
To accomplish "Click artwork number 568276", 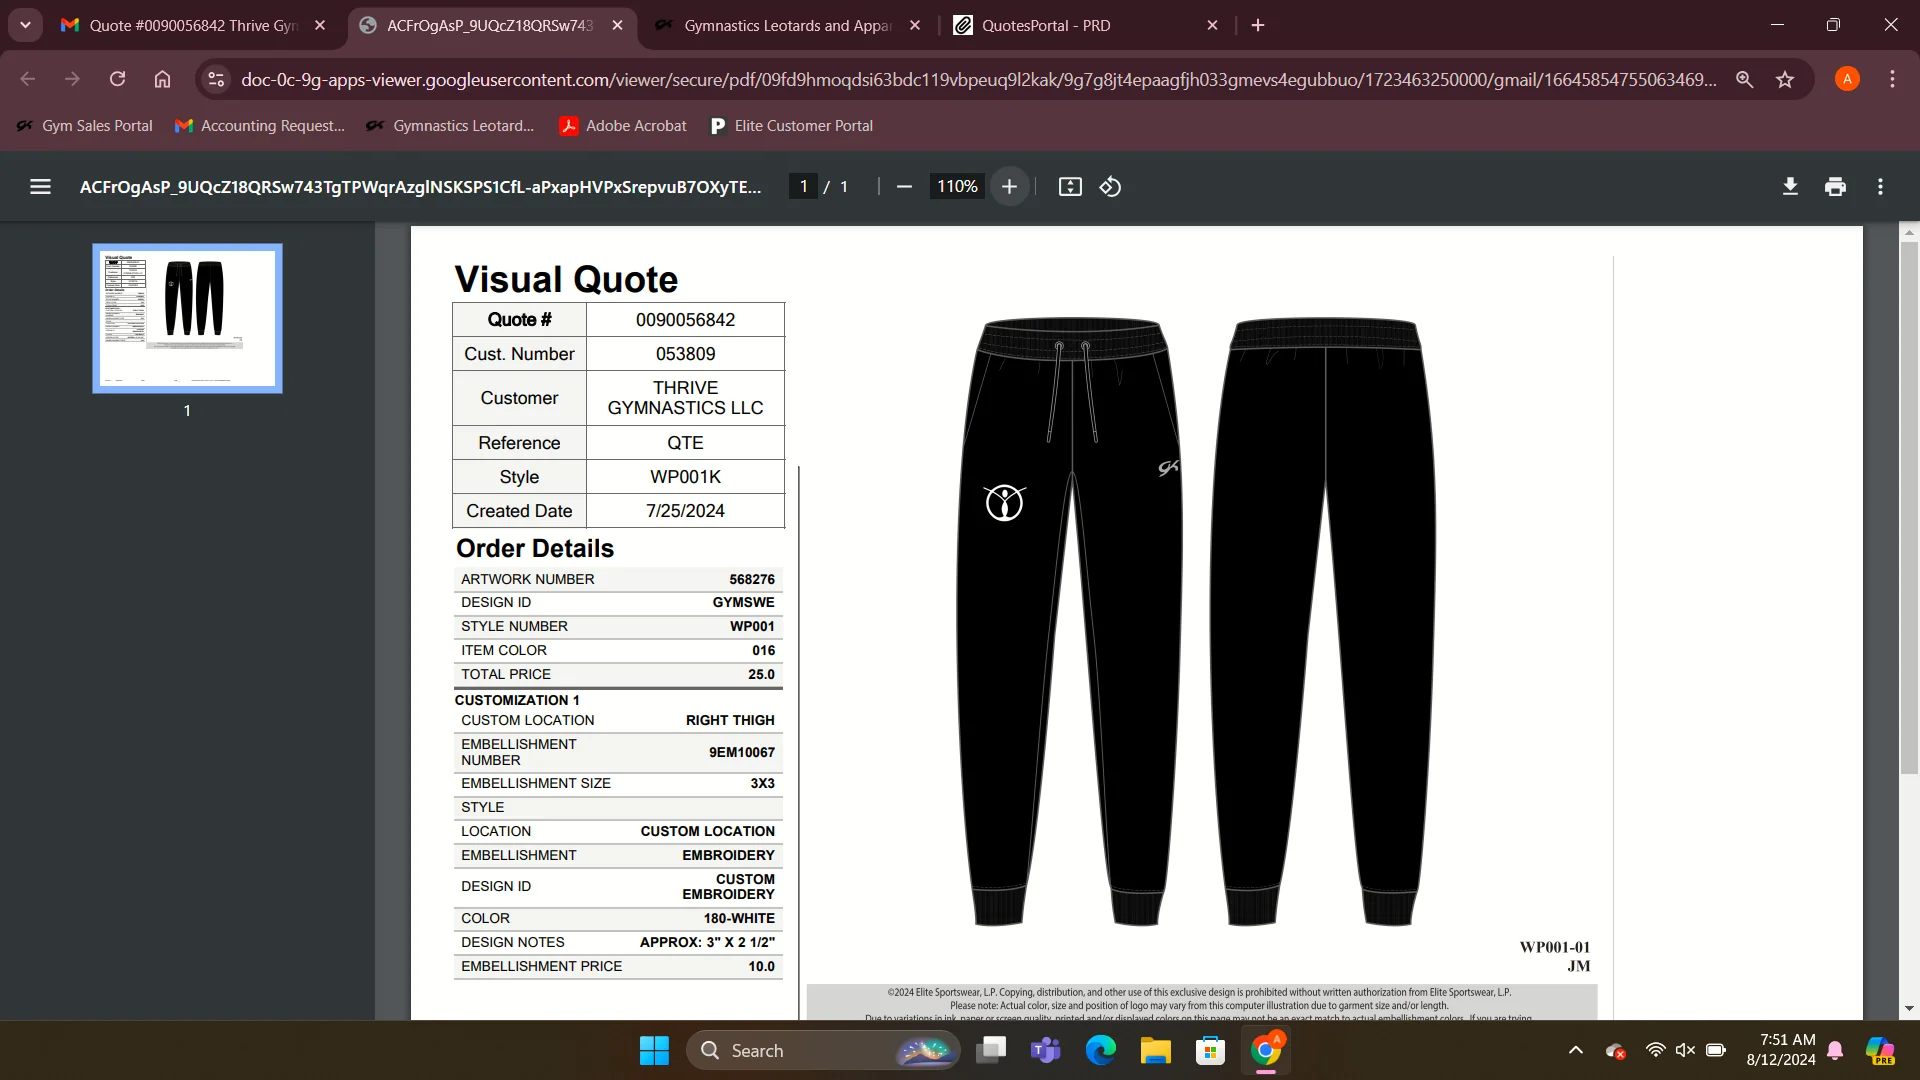I will click(752, 579).
